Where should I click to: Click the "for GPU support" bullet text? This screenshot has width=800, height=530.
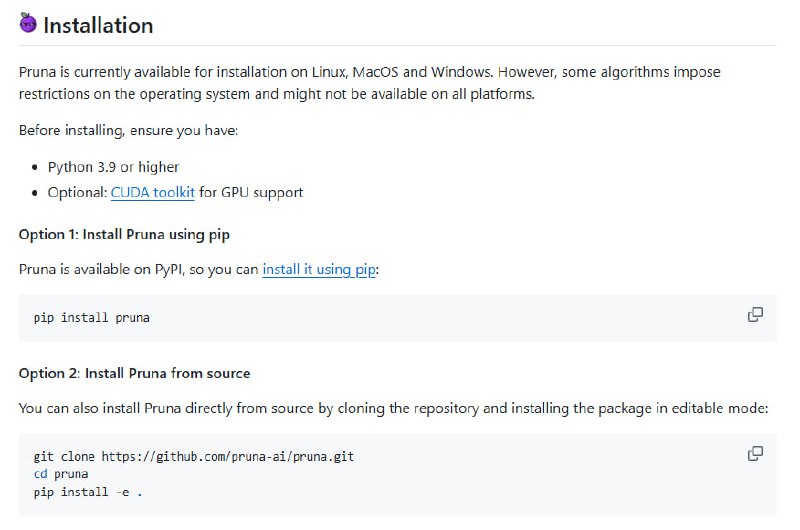[250, 192]
